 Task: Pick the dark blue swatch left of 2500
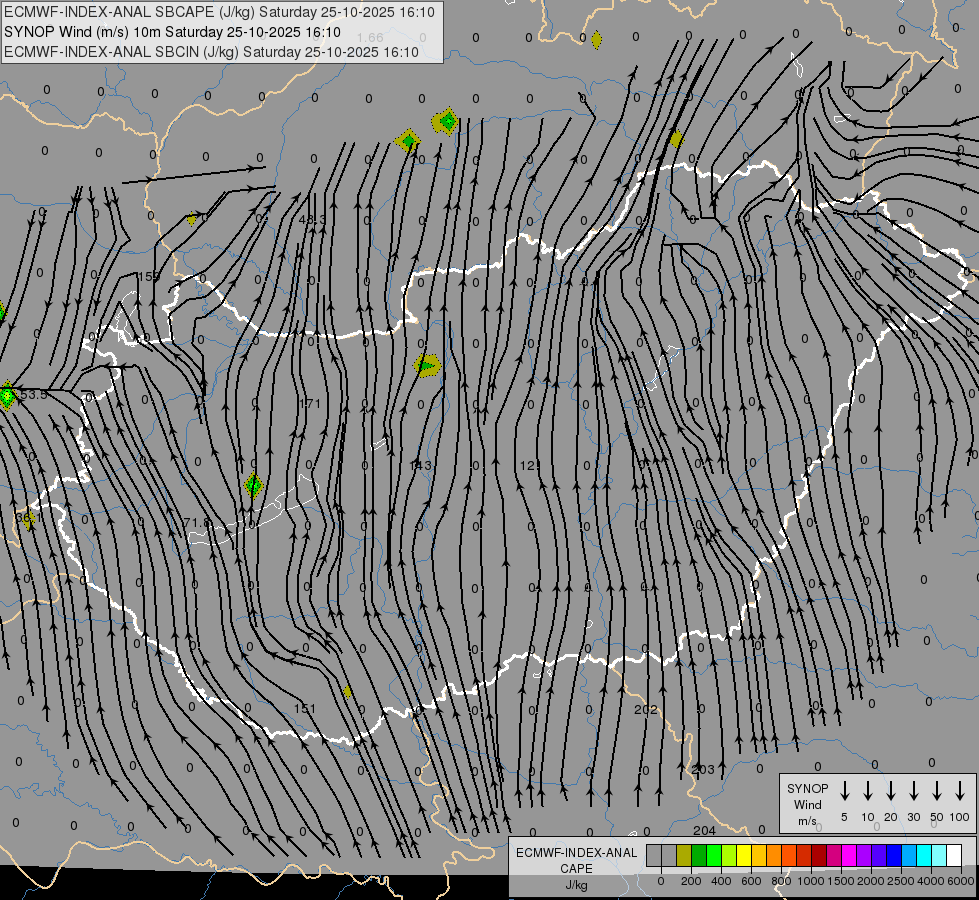[894, 855]
